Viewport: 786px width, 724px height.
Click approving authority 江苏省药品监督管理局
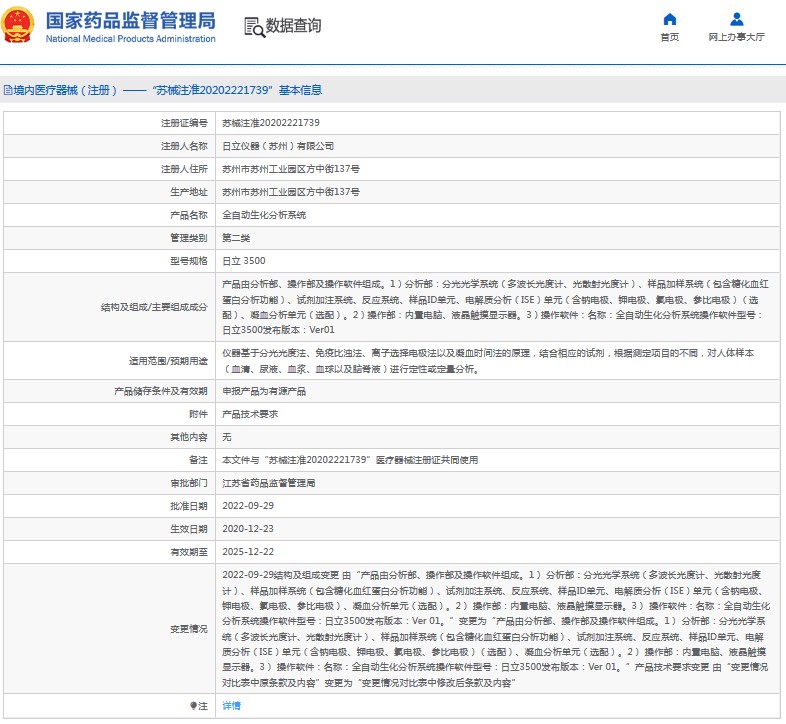[268, 483]
